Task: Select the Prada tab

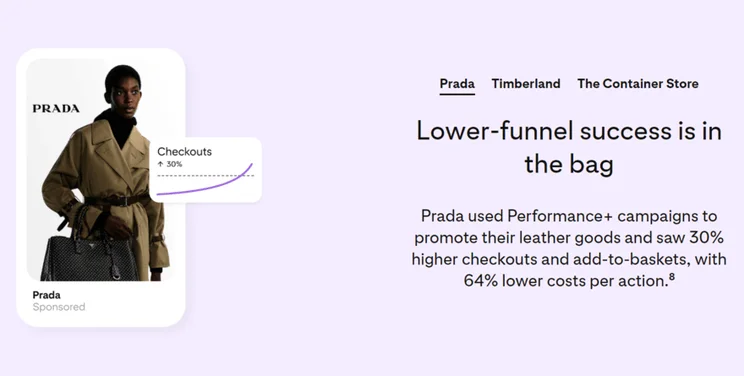Action: [457, 84]
